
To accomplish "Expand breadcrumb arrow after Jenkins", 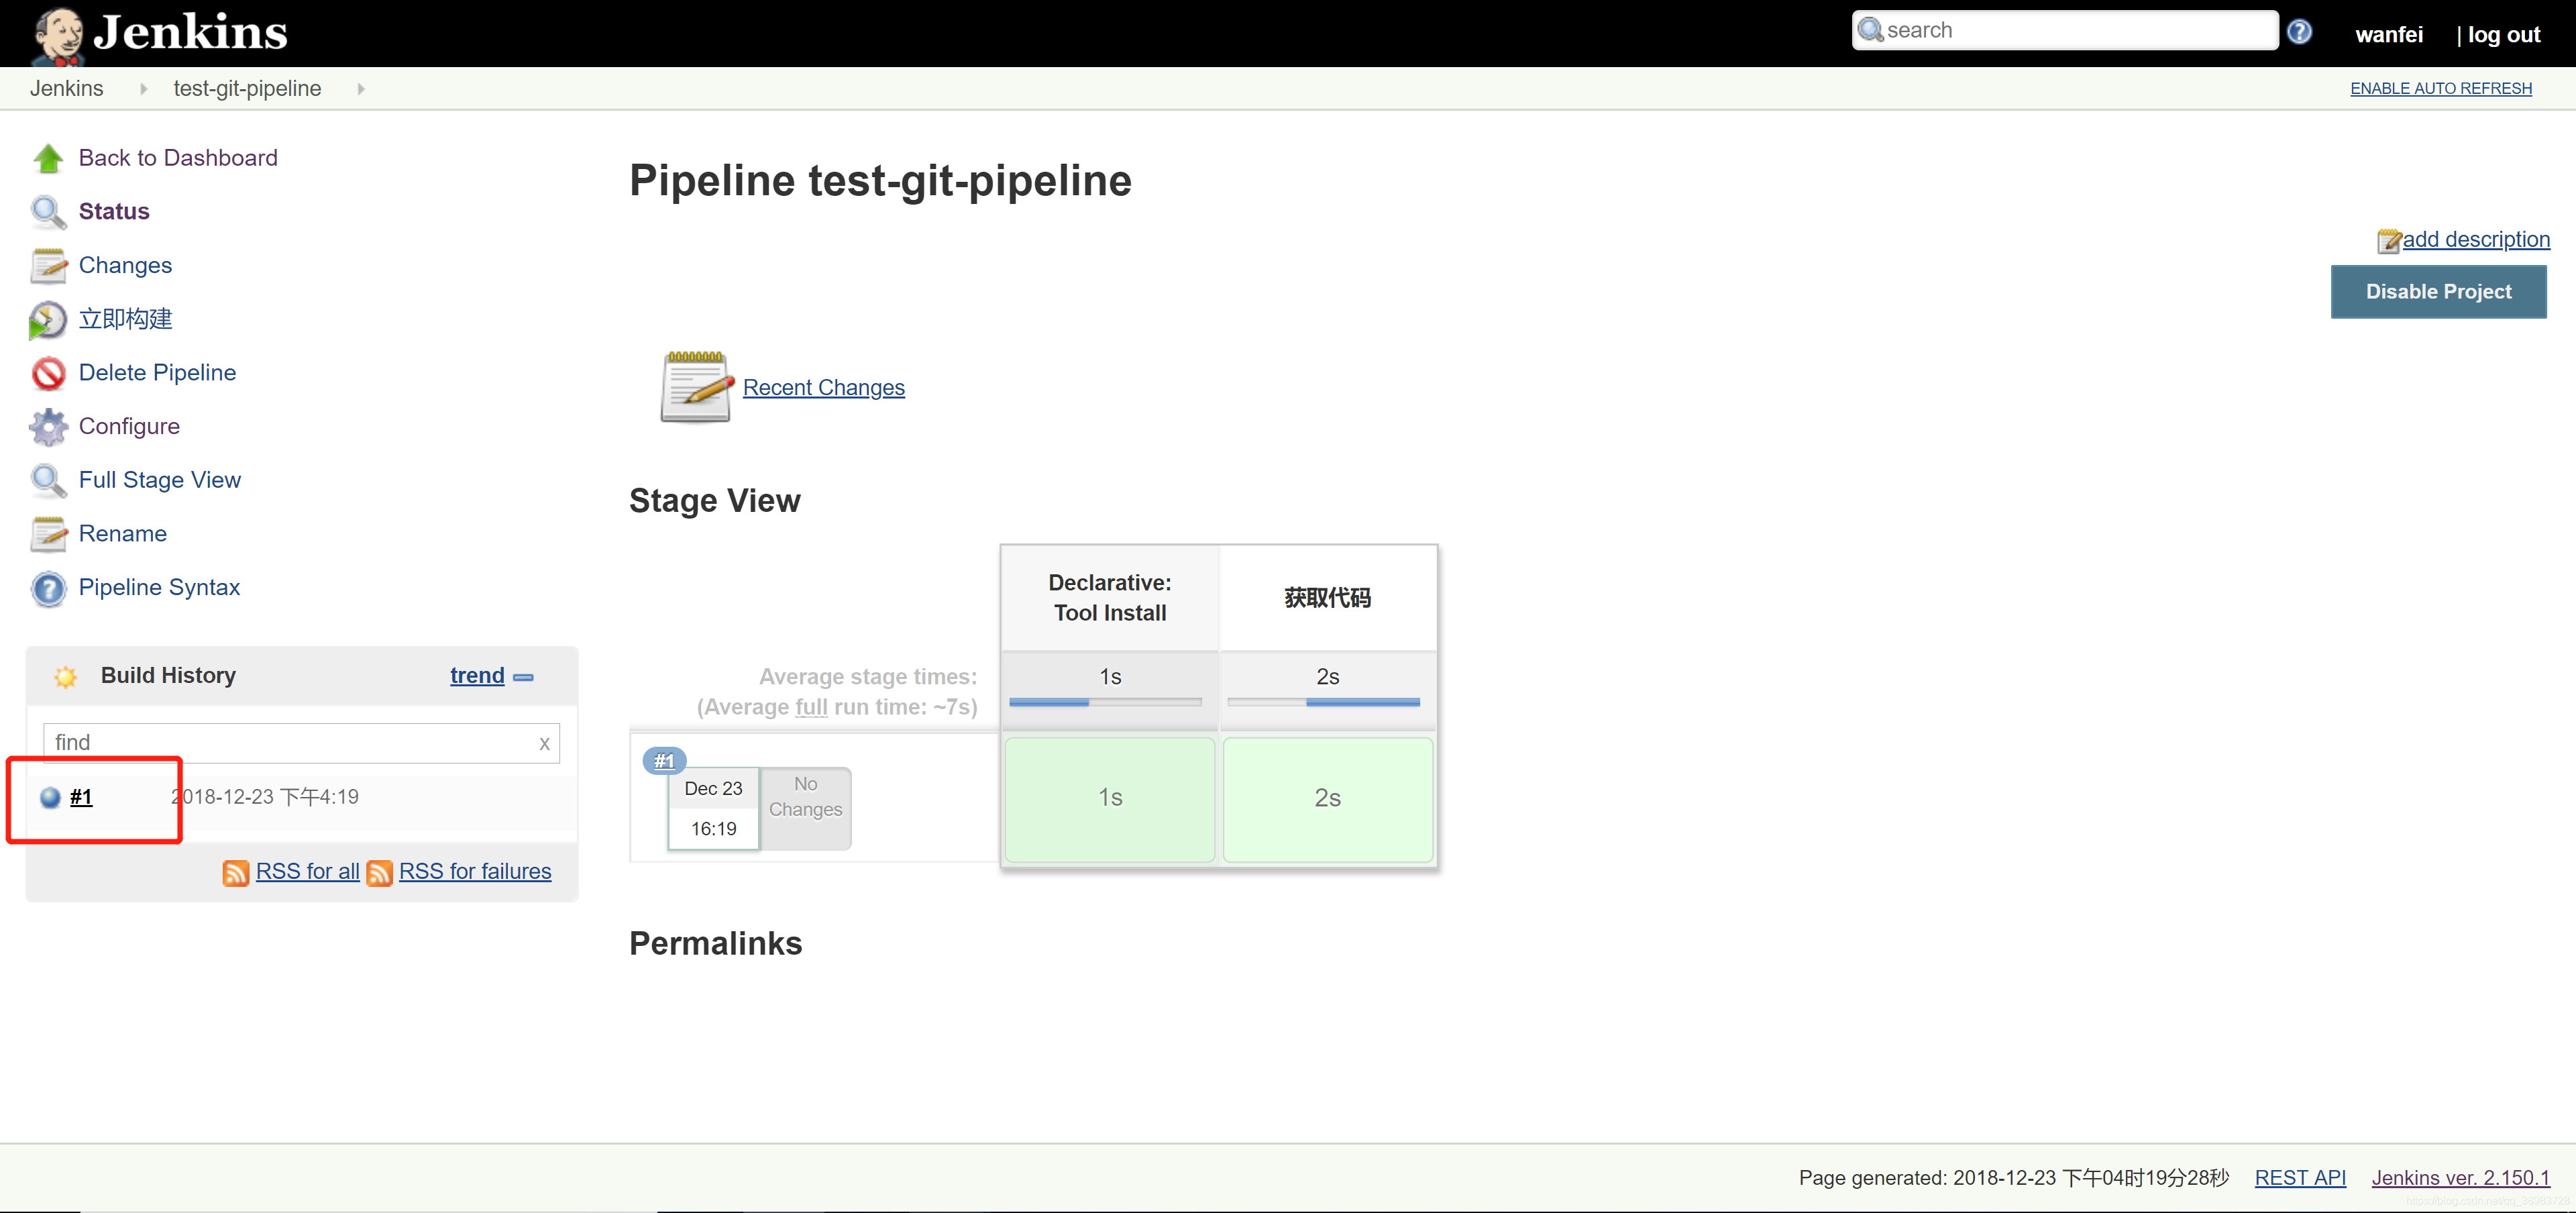I will 143,89.
